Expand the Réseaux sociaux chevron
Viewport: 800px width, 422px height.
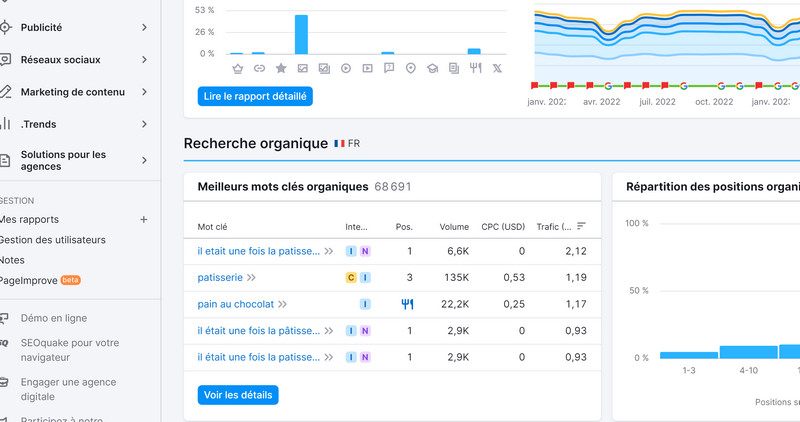(x=144, y=60)
